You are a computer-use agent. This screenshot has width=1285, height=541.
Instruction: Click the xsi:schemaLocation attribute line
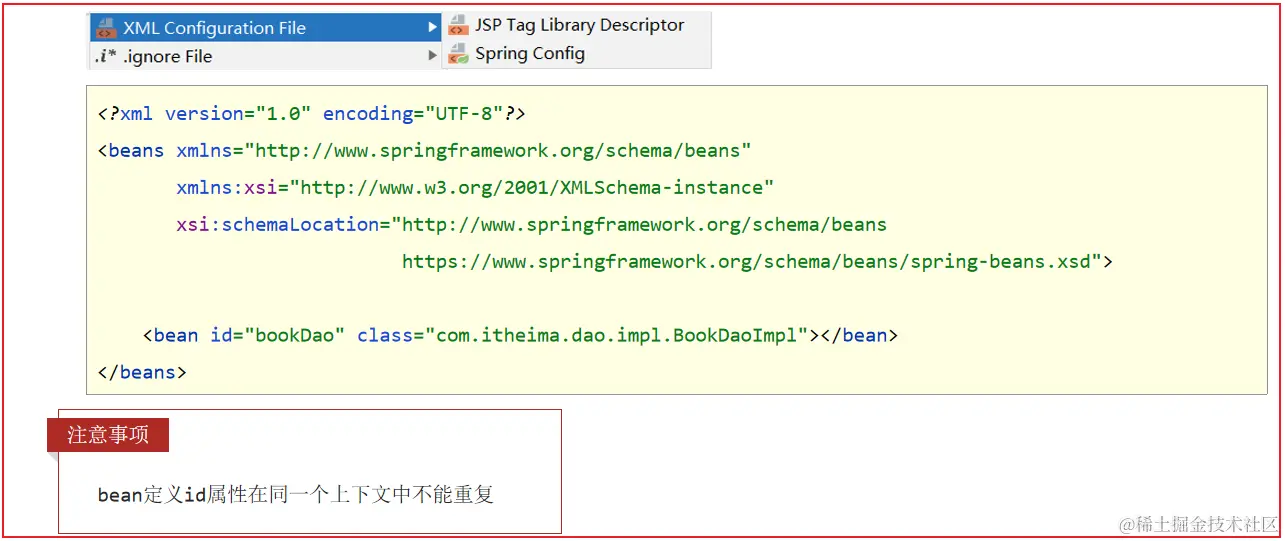pos(531,225)
